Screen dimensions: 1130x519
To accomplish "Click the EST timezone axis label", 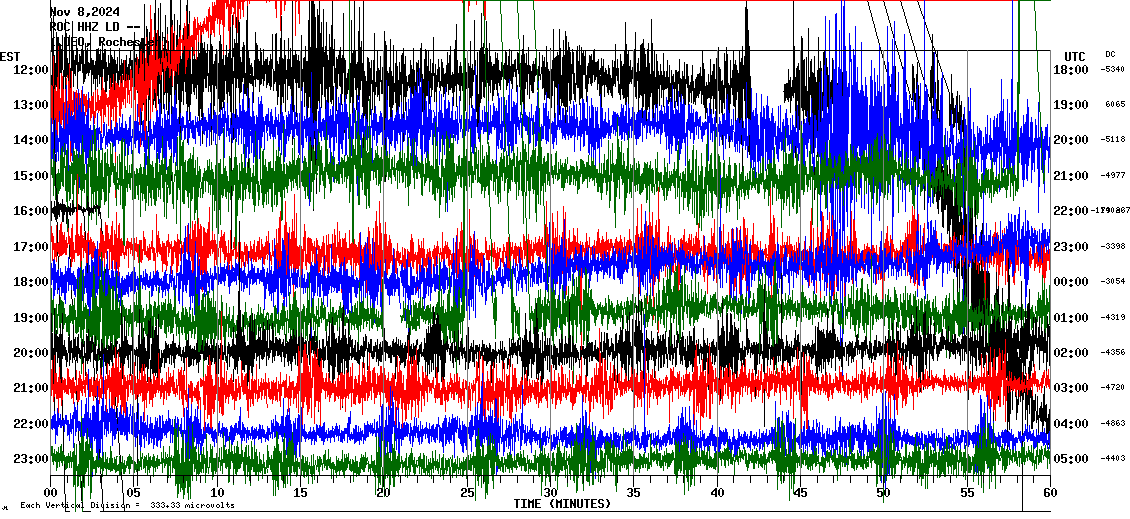I will 10,56.
